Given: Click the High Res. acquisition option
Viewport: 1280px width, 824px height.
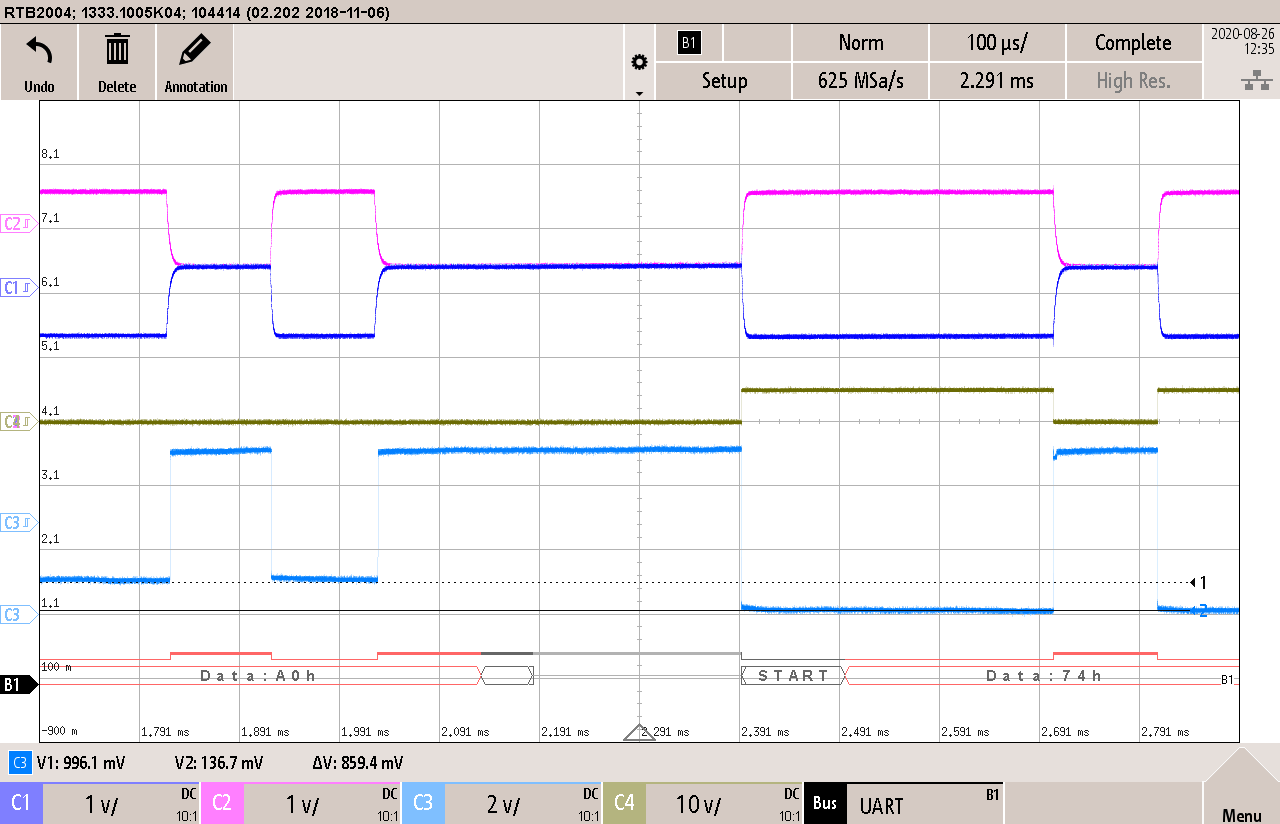Looking at the screenshot, I should [x=1133, y=81].
